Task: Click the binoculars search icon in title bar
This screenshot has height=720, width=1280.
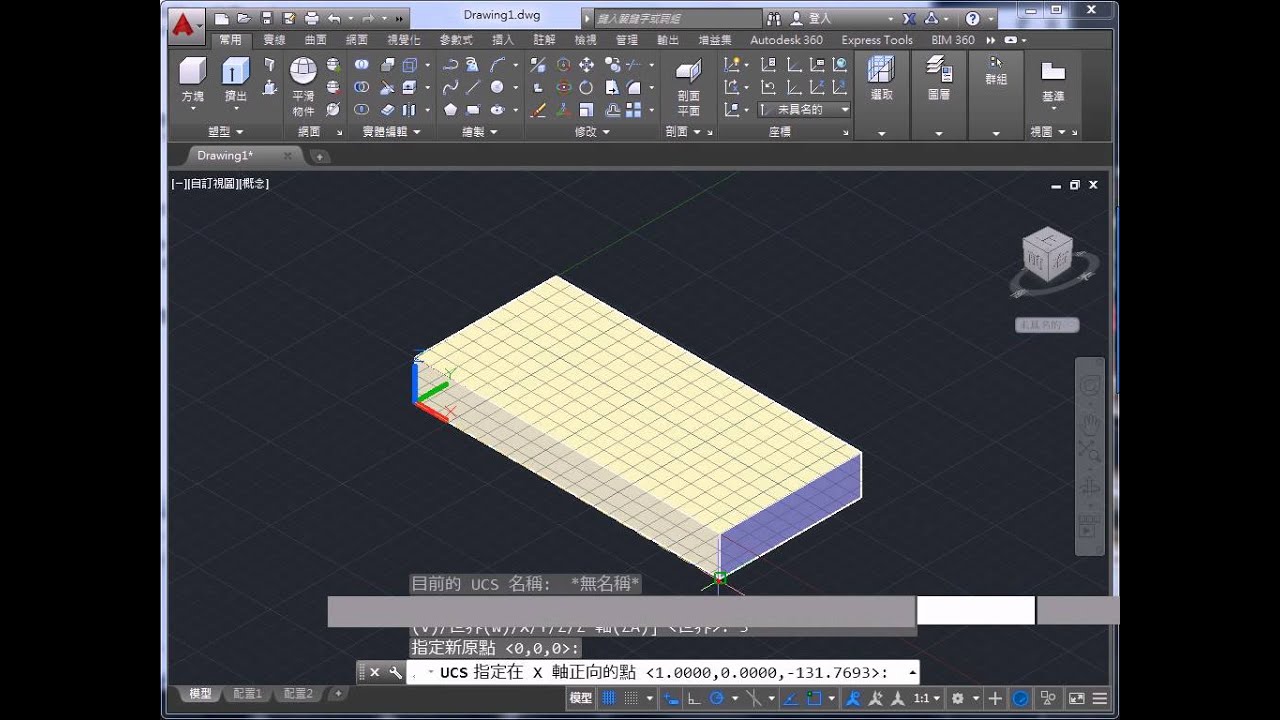Action: pyautogui.click(x=776, y=18)
